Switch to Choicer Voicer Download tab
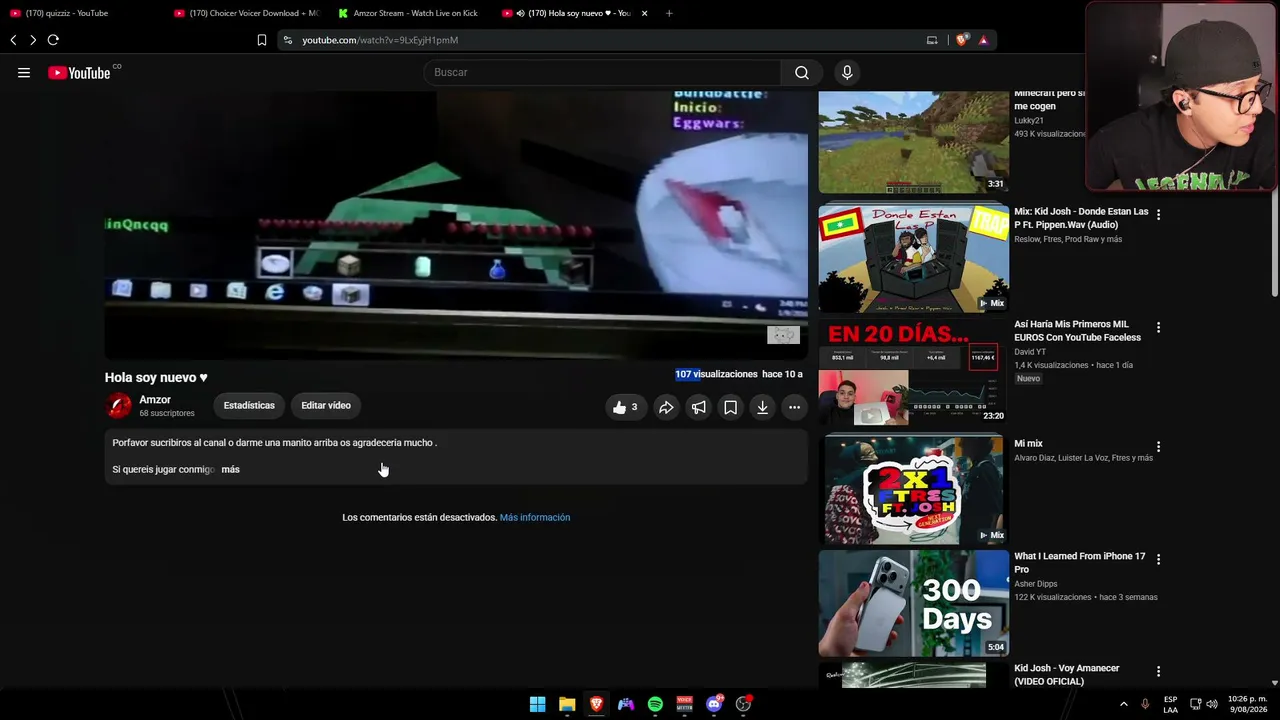Image resolution: width=1280 pixels, height=720 pixels. (246, 13)
